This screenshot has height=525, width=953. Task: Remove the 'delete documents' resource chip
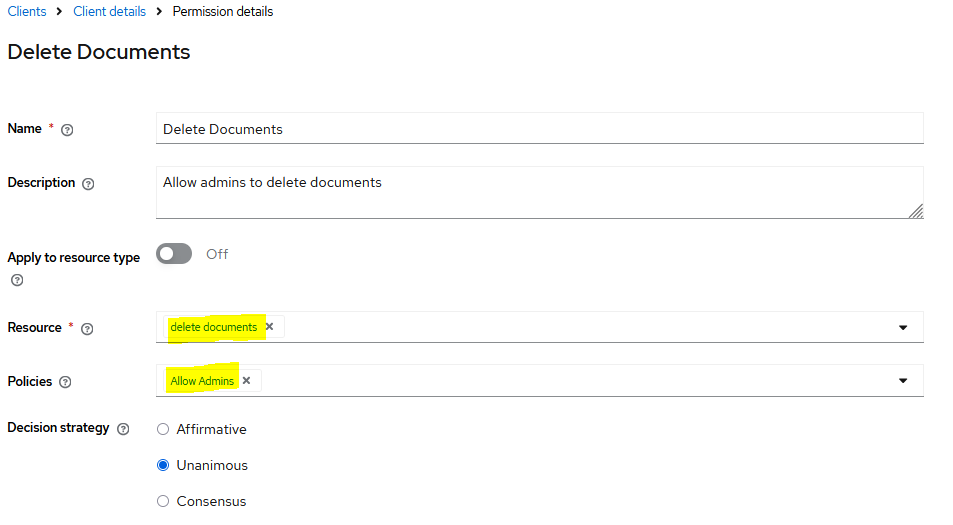(x=269, y=327)
